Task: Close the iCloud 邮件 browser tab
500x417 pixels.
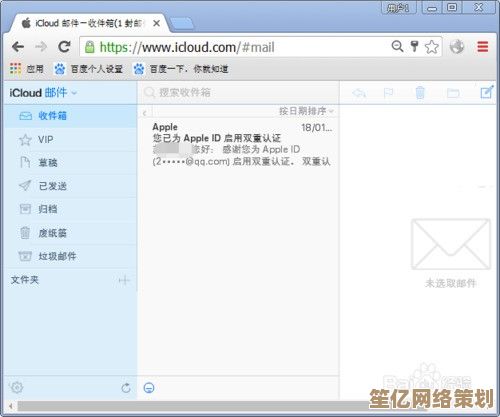Action: click(x=156, y=24)
